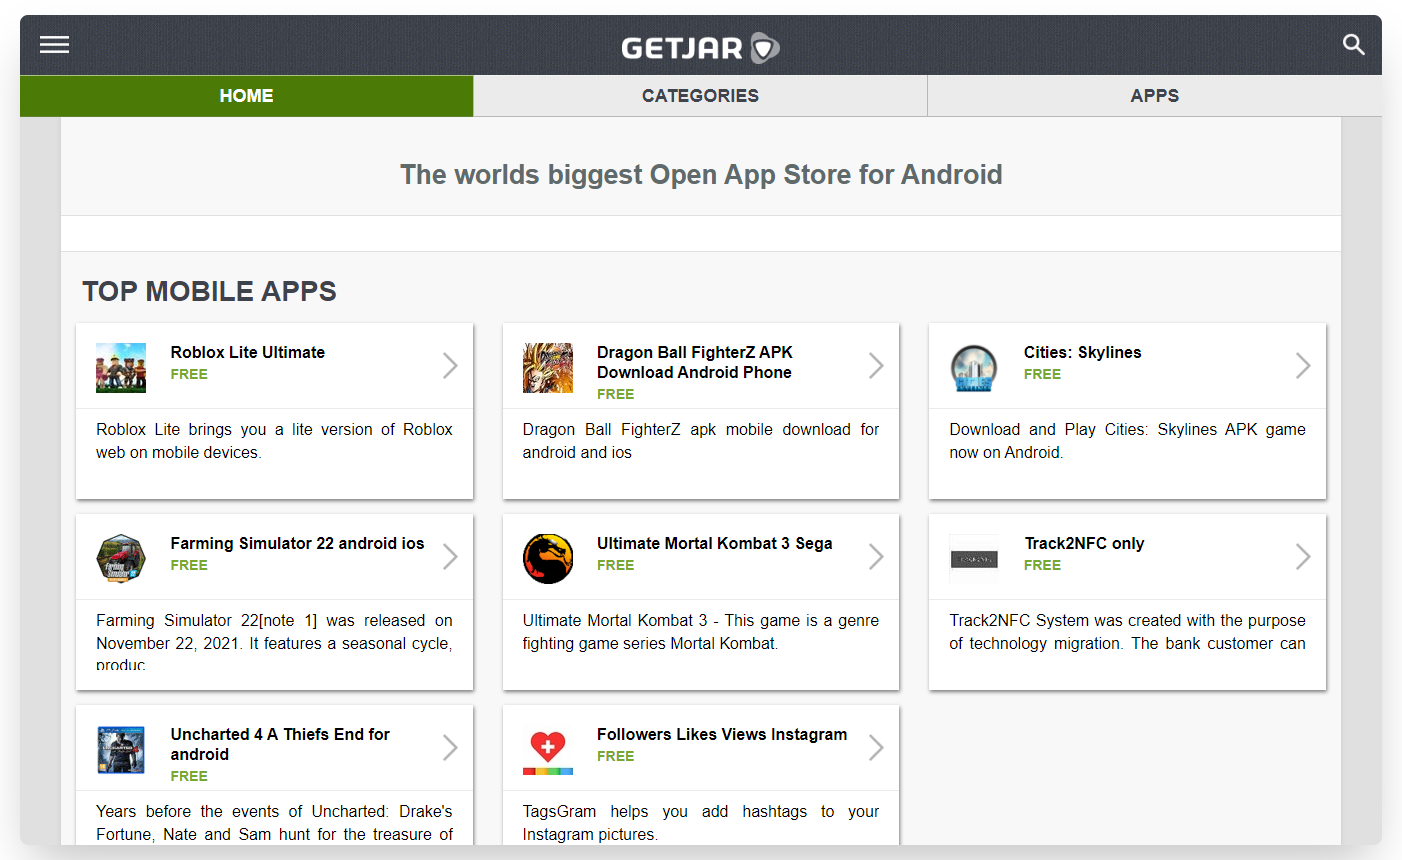Select the Dragon Ball FighterZ app icon
This screenshot has height=860, width=1402.
click(547, 366)
